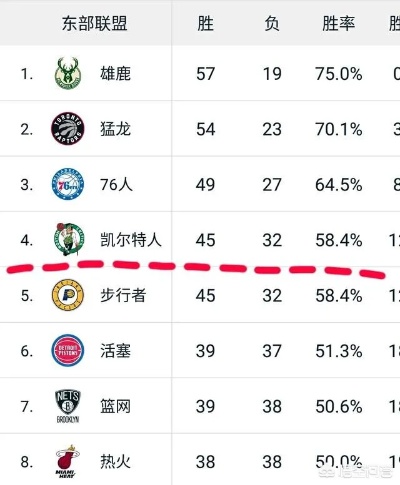
Task: Click the 篮网 team name
Action: coord(115,406)
